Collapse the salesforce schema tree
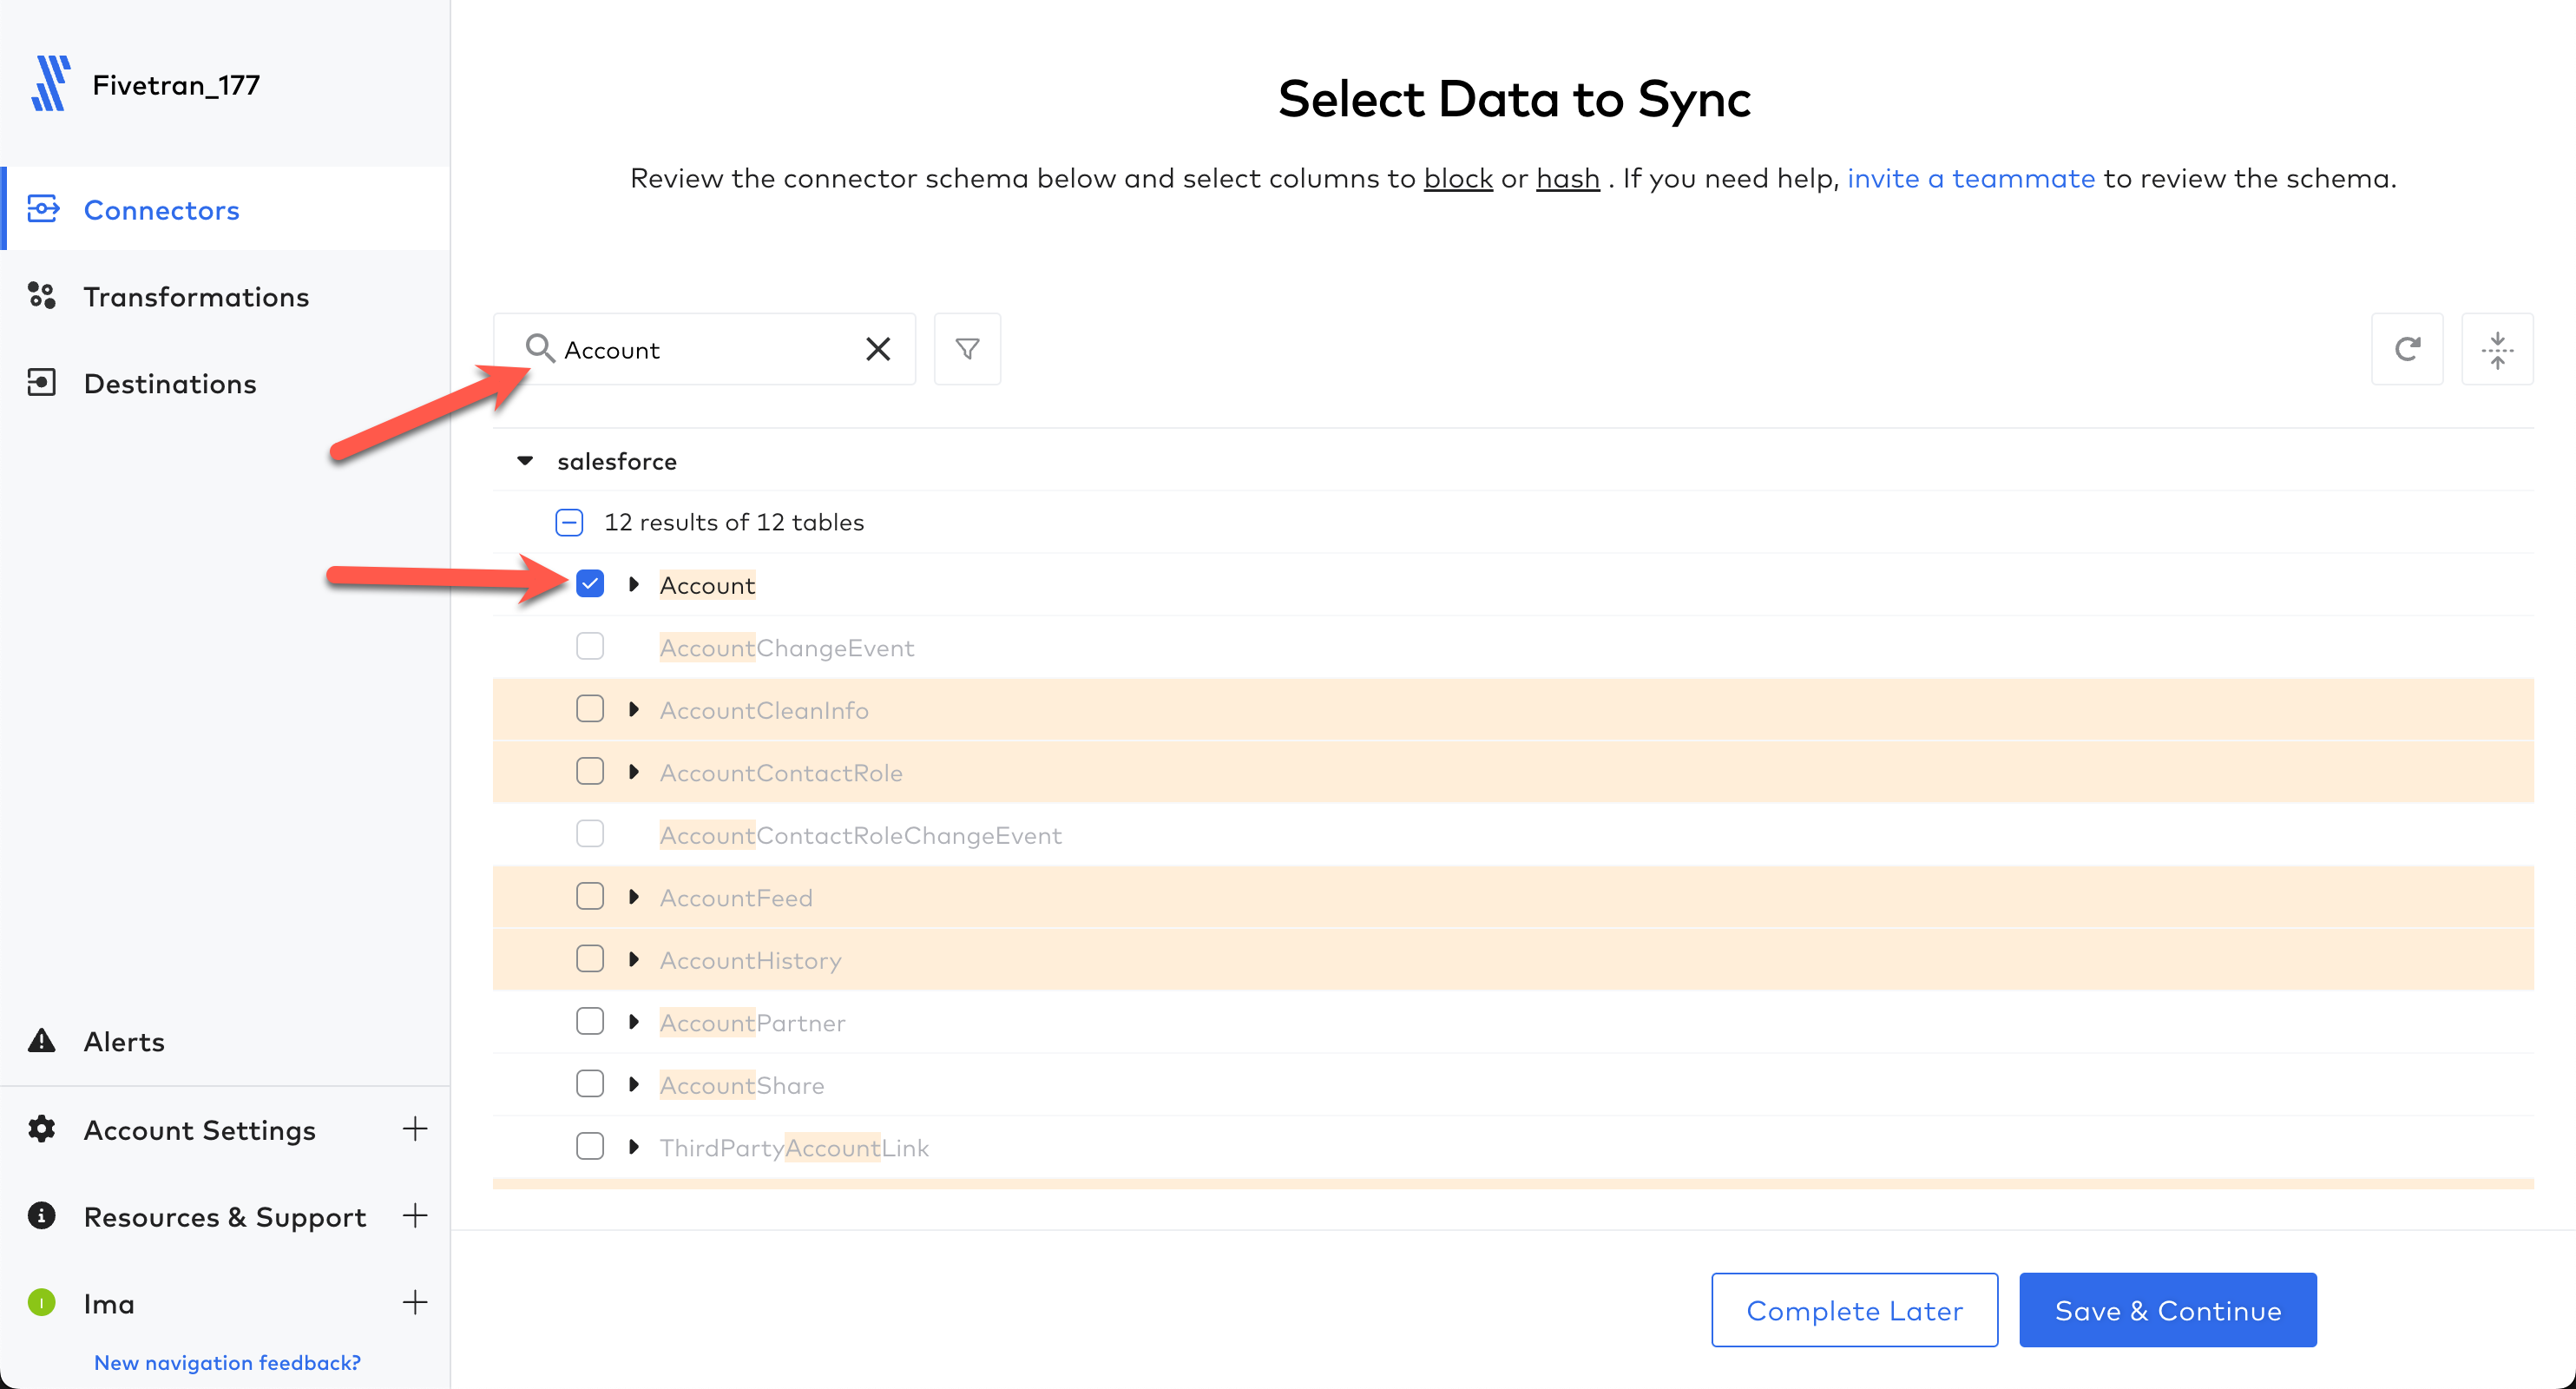 pyautogui.click(x=525, y=461)
